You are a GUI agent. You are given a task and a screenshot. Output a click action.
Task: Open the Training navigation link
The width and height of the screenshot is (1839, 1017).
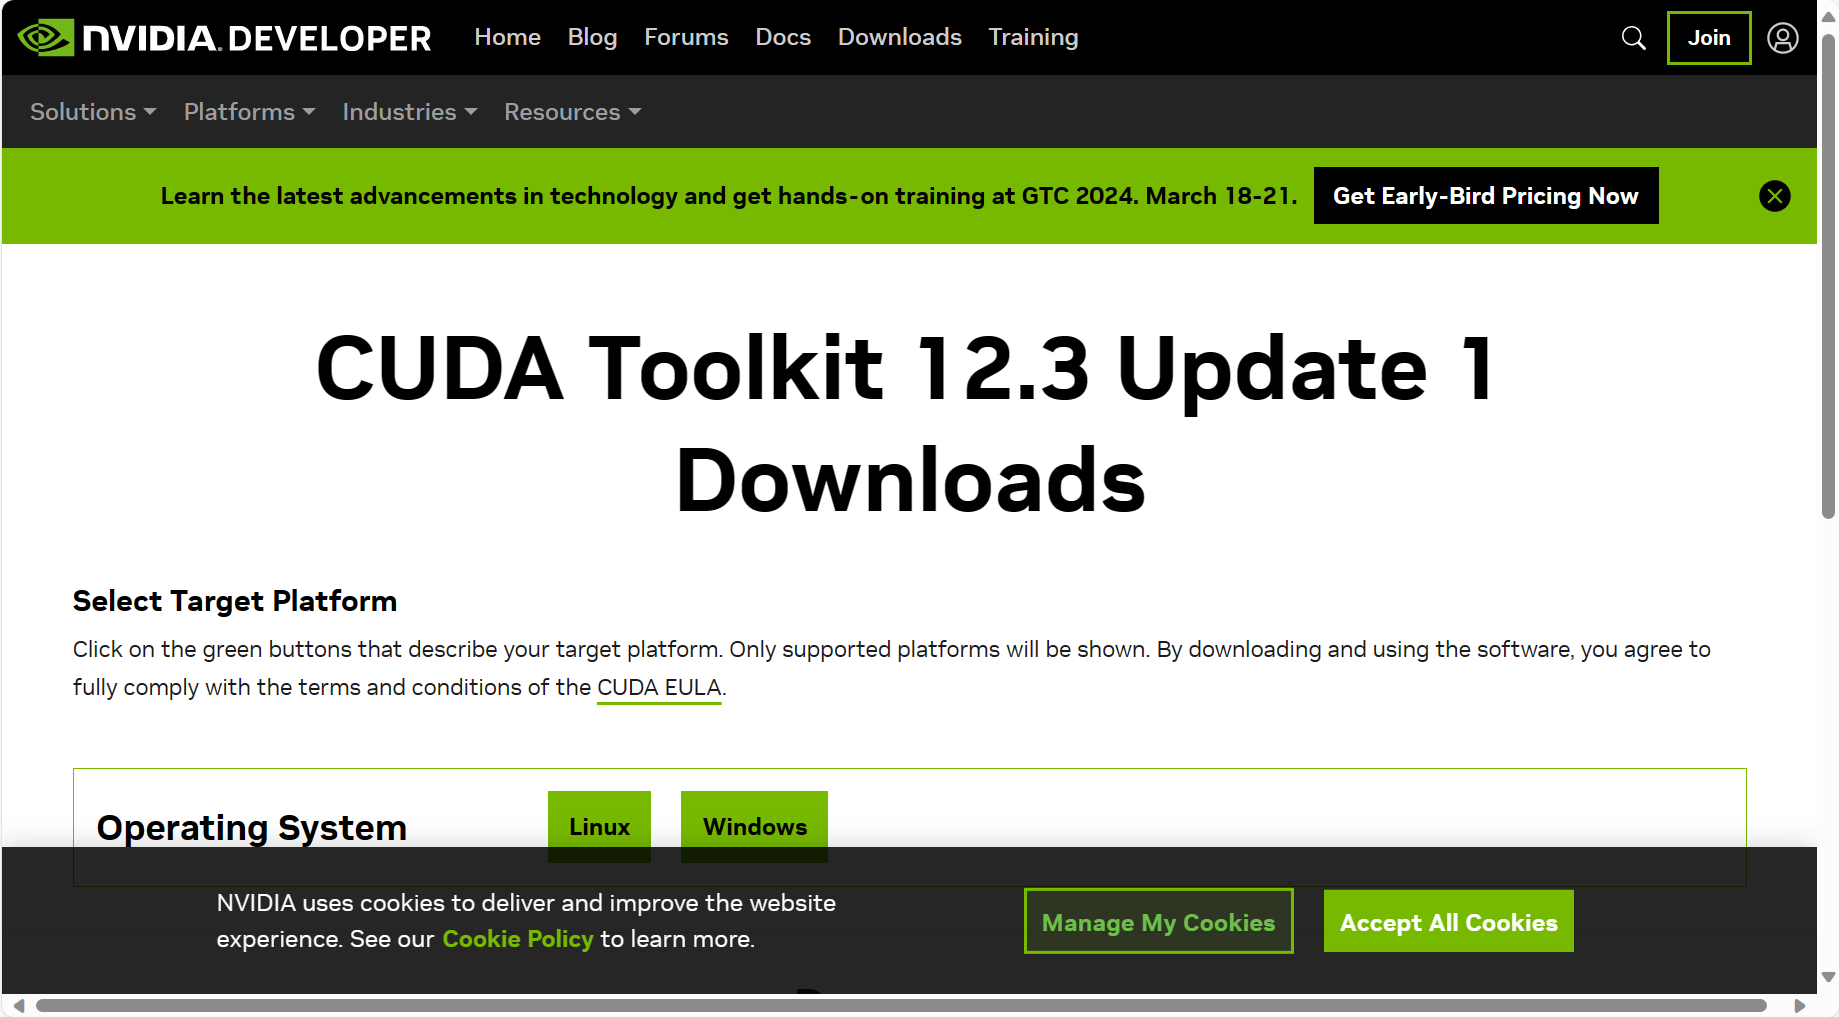click(1034, 37)
